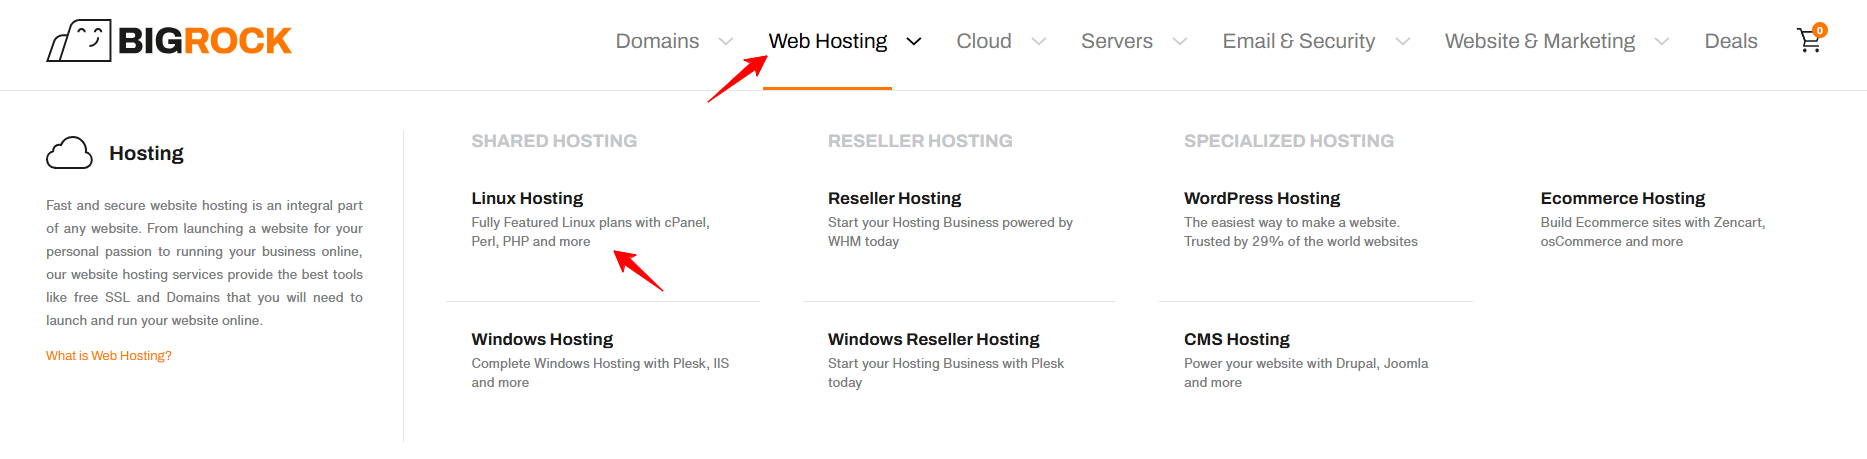Click the cart item count badge
Screen dimensions: 1867x459
tap(1820, 30)
